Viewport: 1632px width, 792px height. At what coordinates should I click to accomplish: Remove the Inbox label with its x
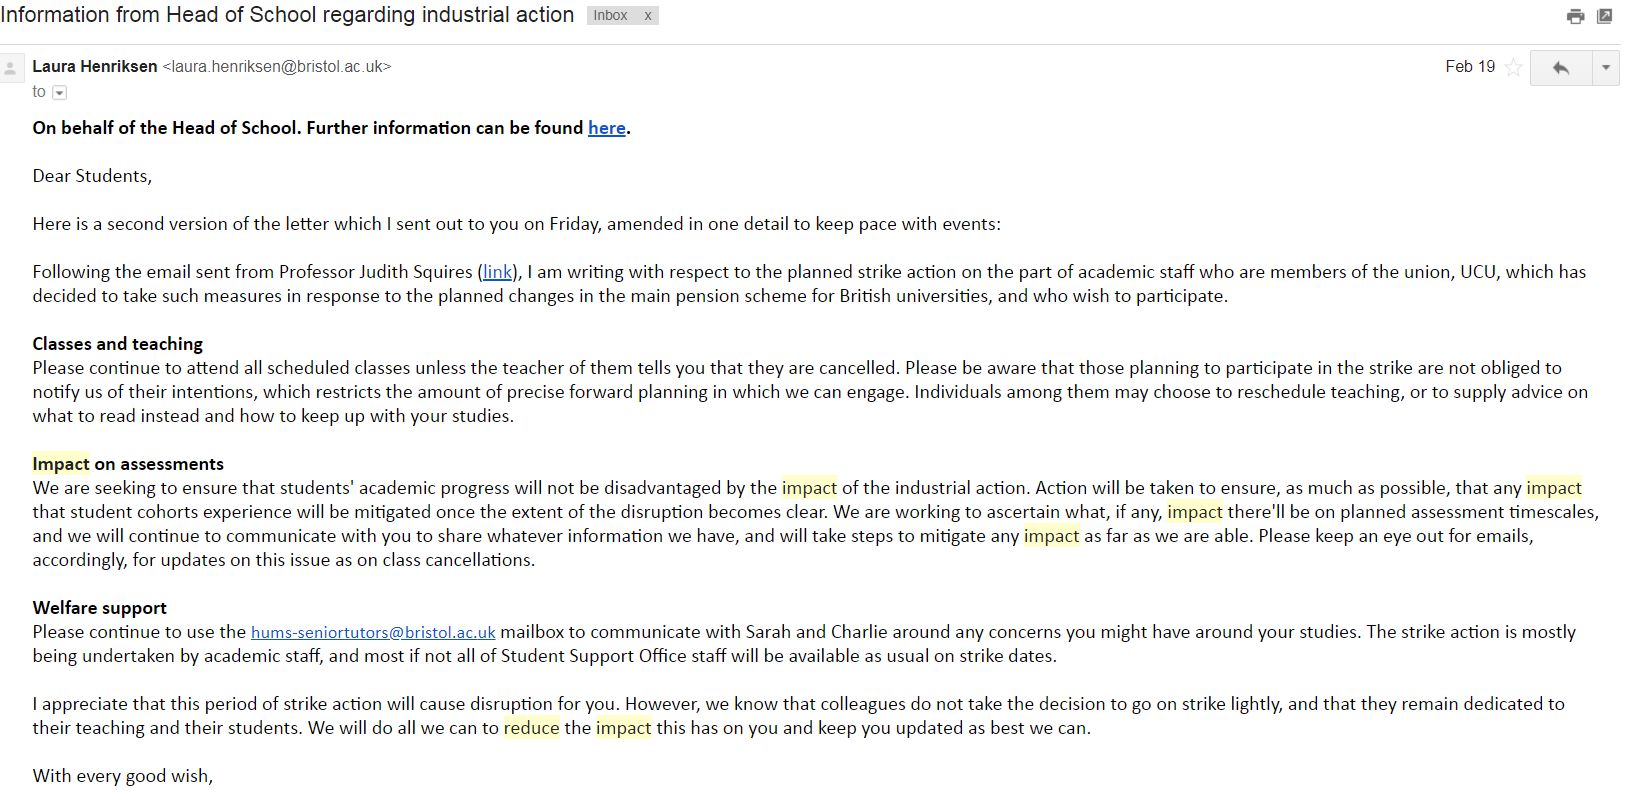[648, 15]
